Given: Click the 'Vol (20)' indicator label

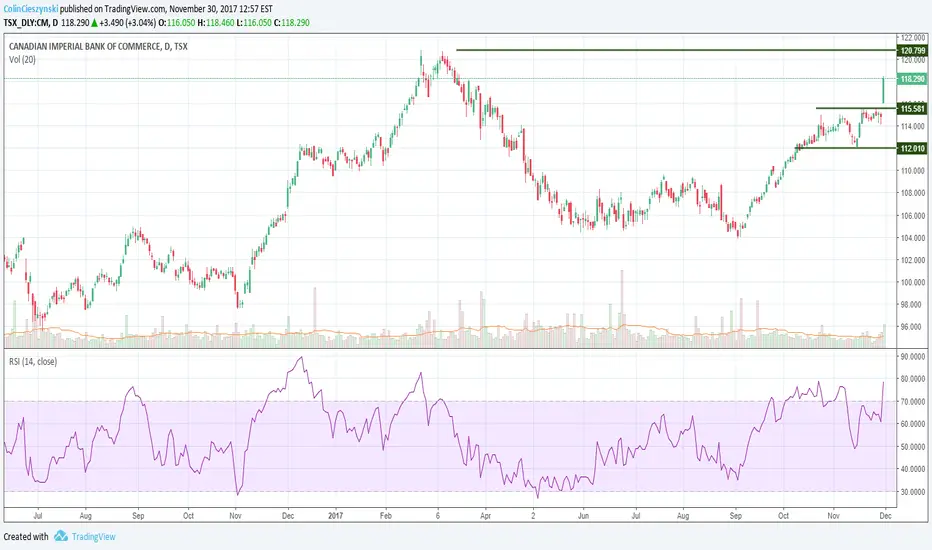Looking at the screenshot, I should 22,59.
